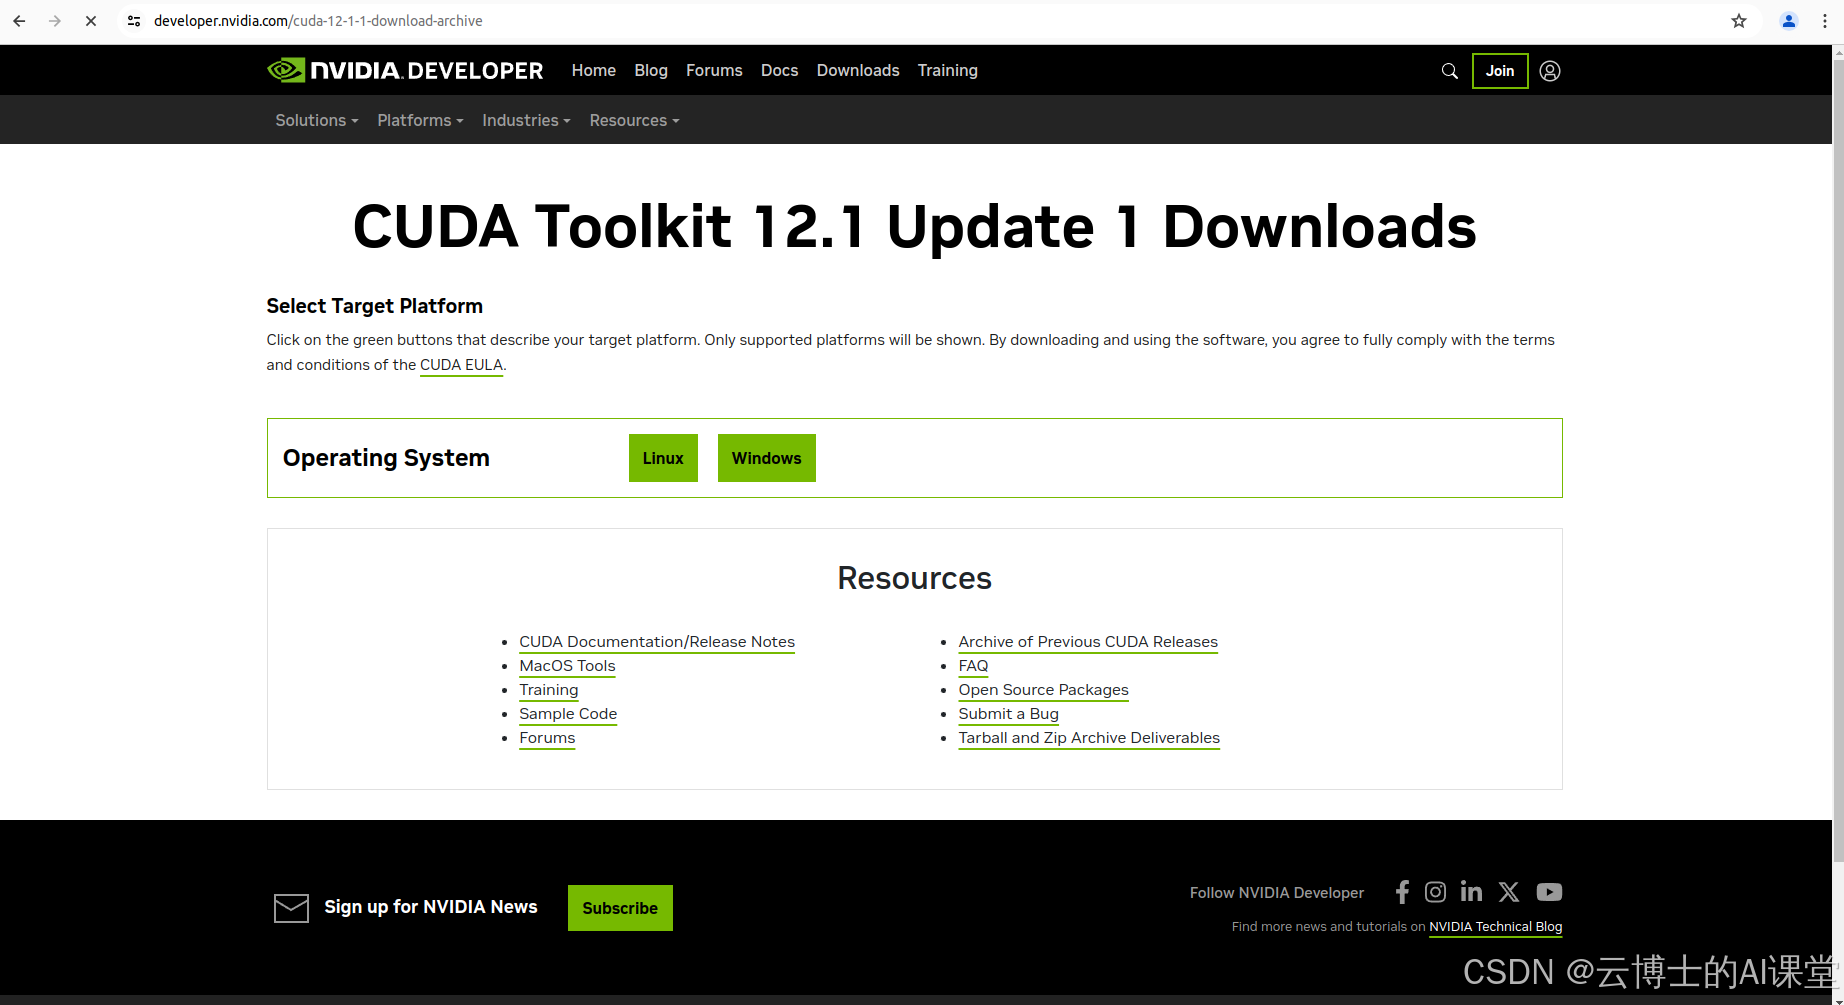Click the Join button
The width and height of the screenshot is (1844, 1005).
pyautogui.click(x=1500, y=71)
